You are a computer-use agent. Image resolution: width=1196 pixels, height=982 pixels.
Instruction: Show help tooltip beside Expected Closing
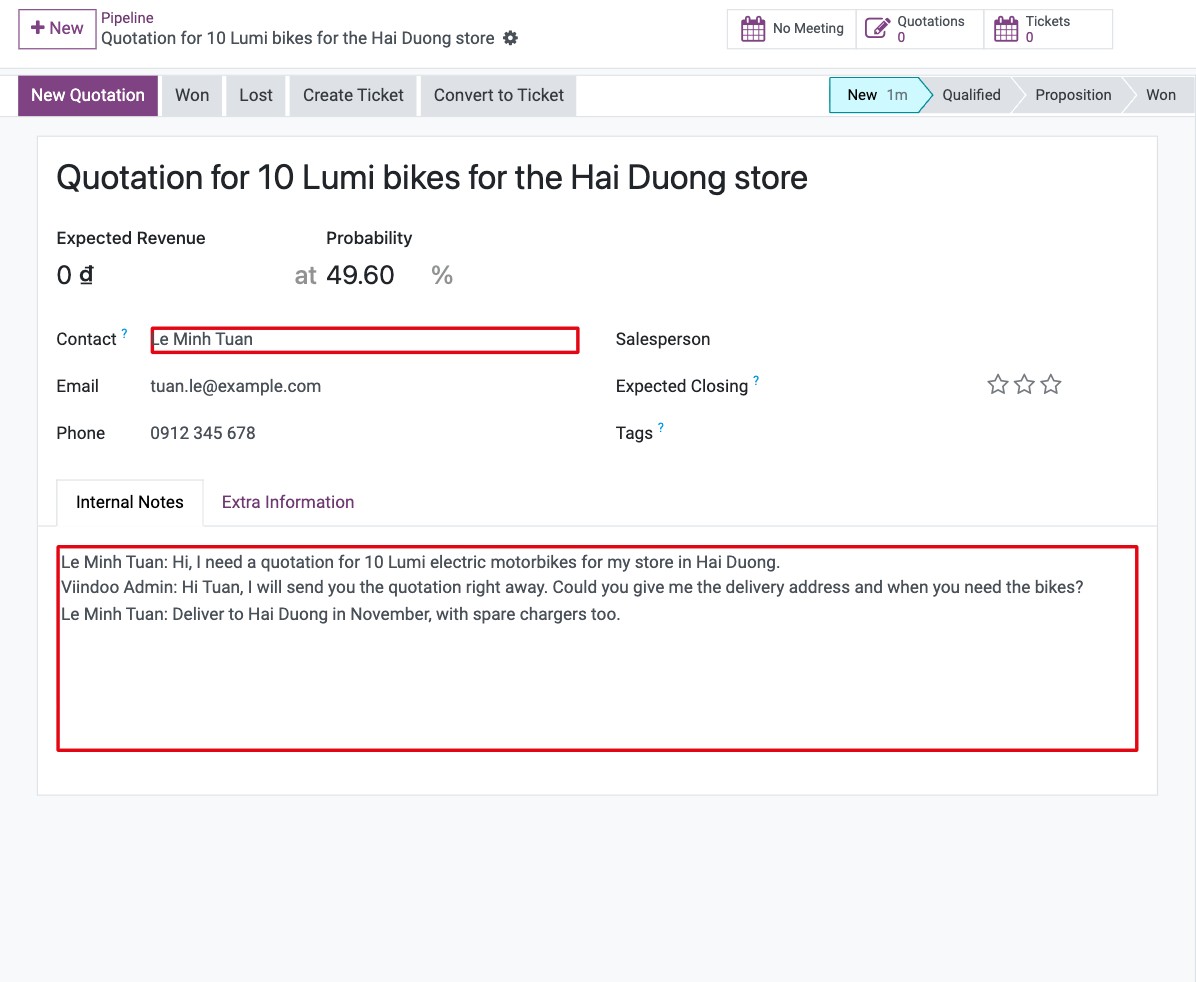[x=756, y=380]
